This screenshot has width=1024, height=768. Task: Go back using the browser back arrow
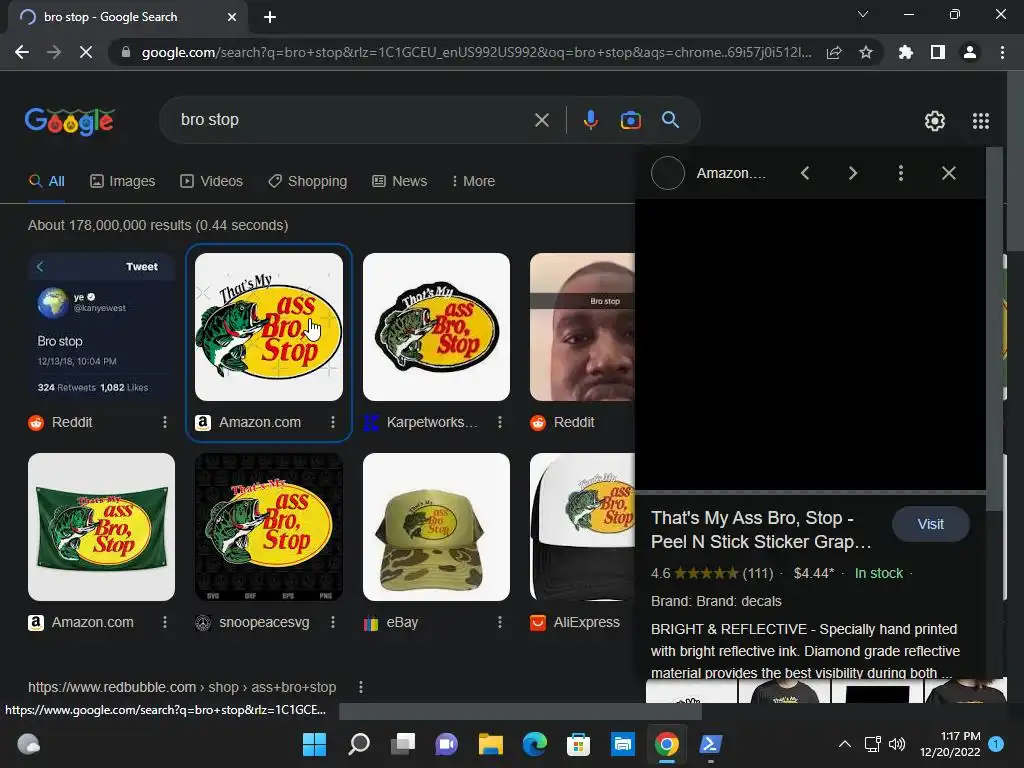(x=22, y=52)
